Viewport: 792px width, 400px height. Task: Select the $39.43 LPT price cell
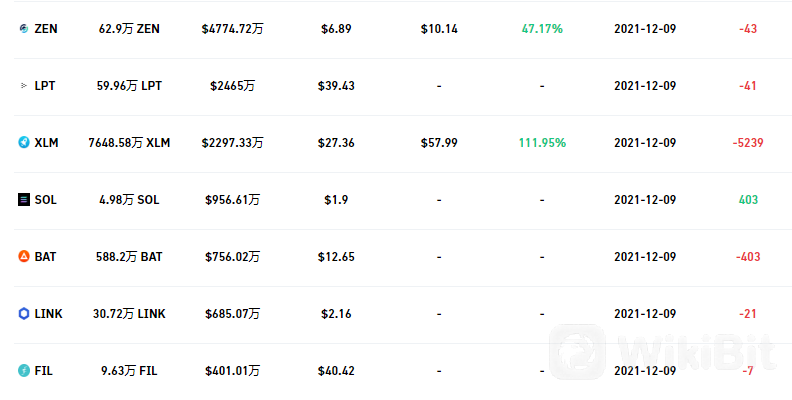(336, 86)
